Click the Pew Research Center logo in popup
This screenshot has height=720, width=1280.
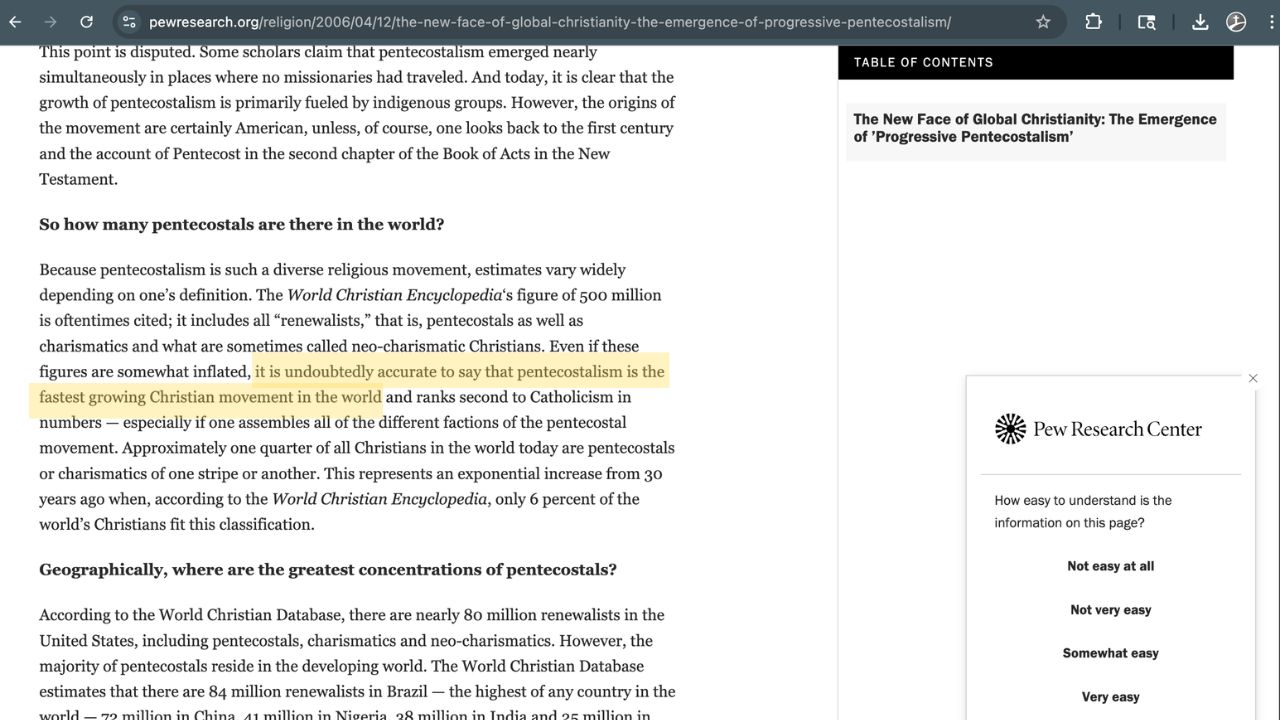coord(1098,429)
